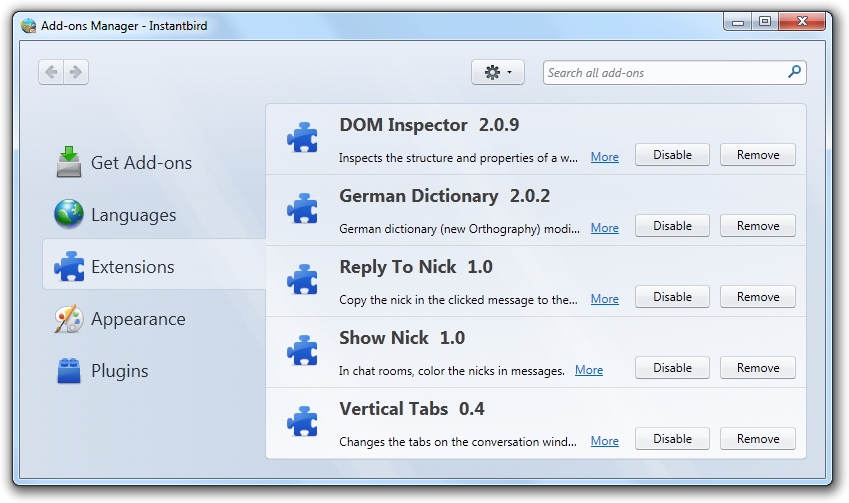Click the magnifier search icon
Image resolution: width=849 pixels, height=503 pixels.
[794, 71]
